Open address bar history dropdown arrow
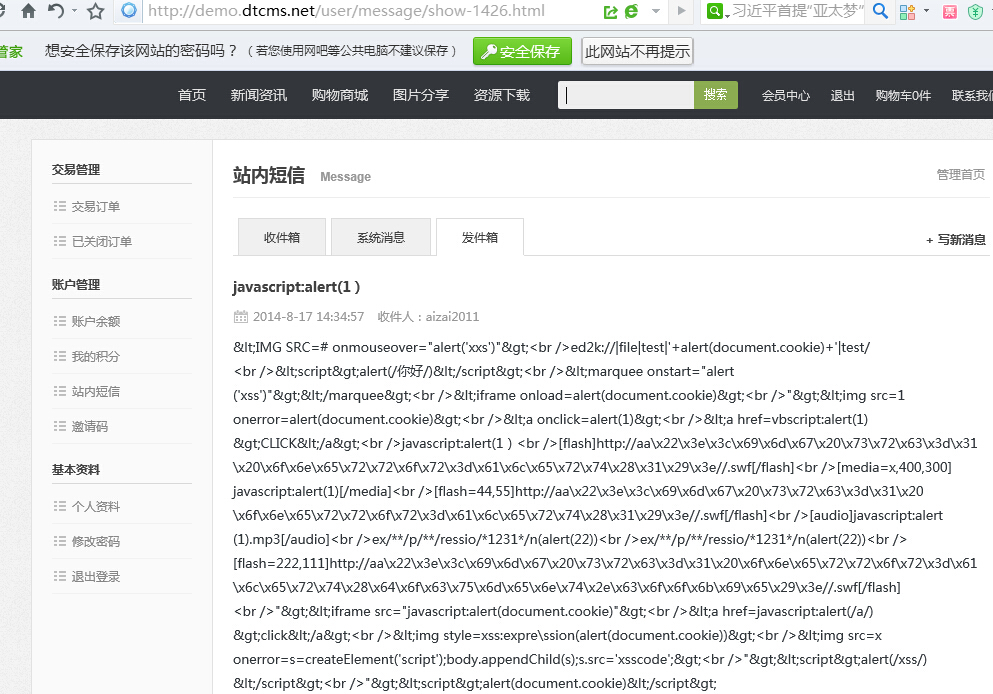The width and height of the screenshot is (993, 694). [x=656, y=11]
